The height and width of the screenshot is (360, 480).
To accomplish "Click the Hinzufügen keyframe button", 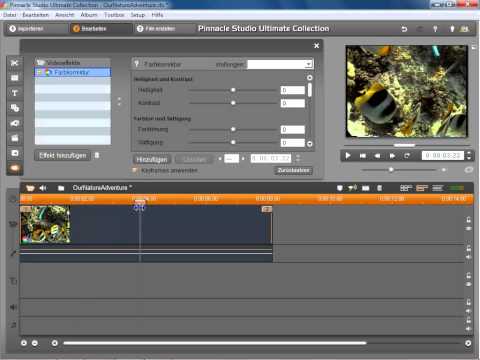I will click(x=152, y=159).
